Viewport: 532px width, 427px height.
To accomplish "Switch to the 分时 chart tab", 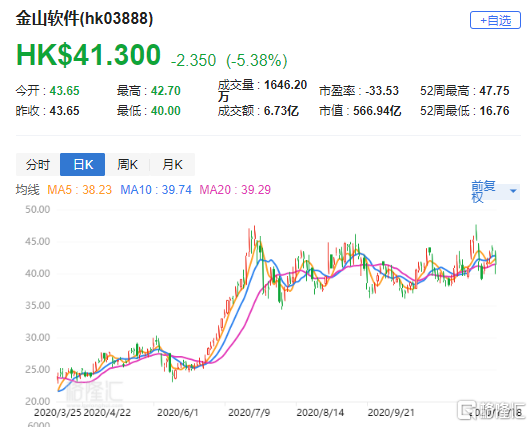I will coord(38,164).
